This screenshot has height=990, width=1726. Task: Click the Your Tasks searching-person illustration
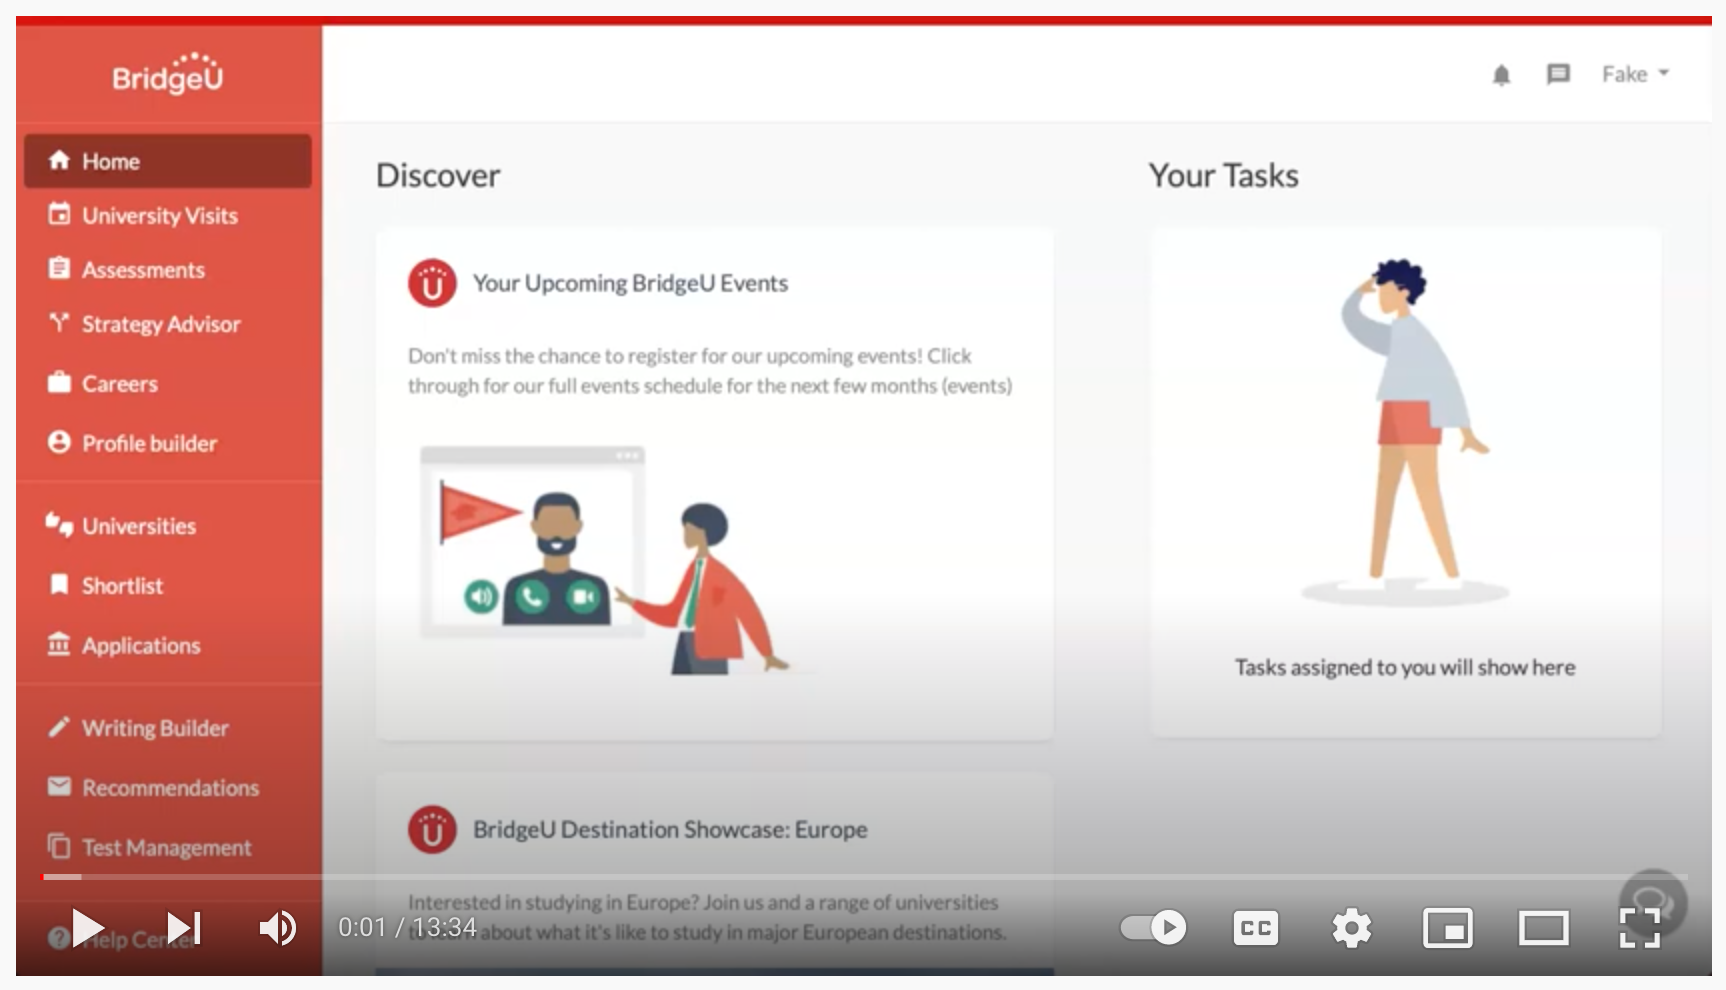point(1406,431)
